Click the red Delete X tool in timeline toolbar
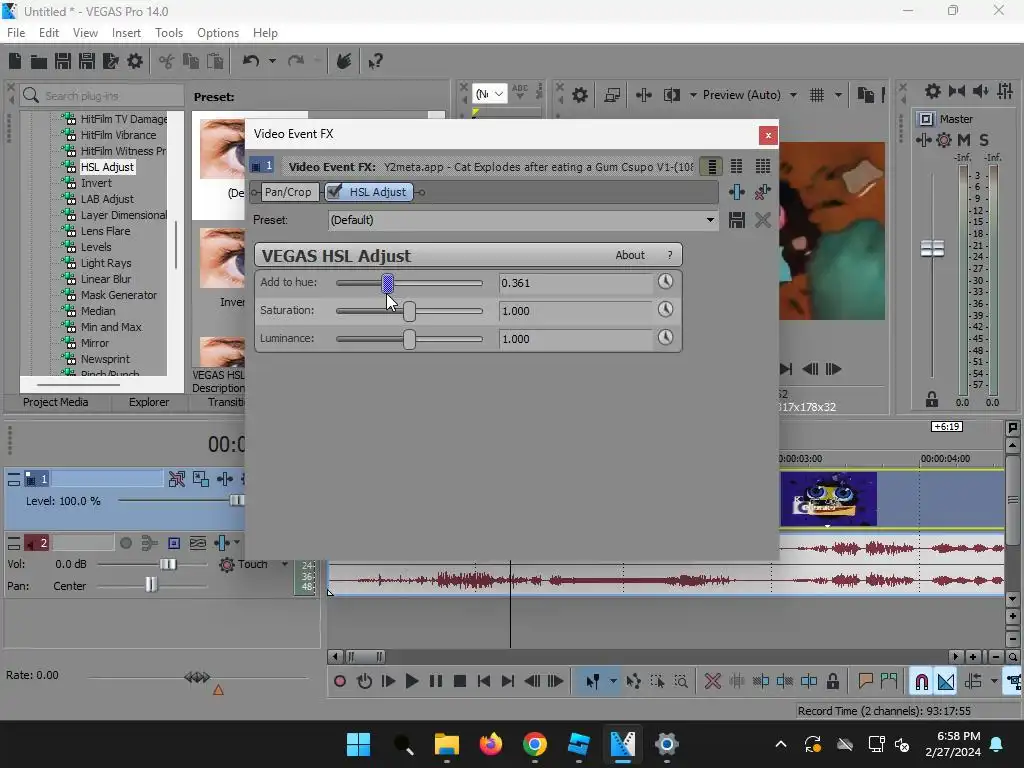 (x=712, y=682)
